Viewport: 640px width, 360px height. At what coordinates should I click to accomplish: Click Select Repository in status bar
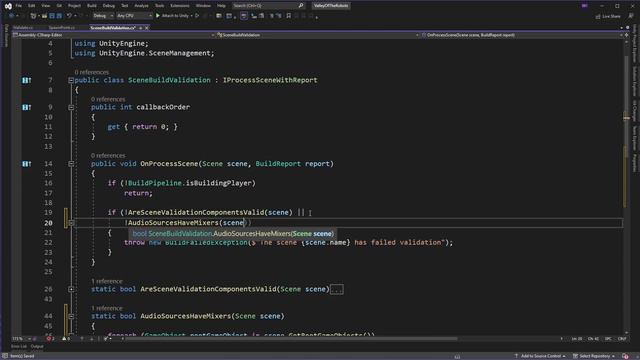(x=594, y=356)
